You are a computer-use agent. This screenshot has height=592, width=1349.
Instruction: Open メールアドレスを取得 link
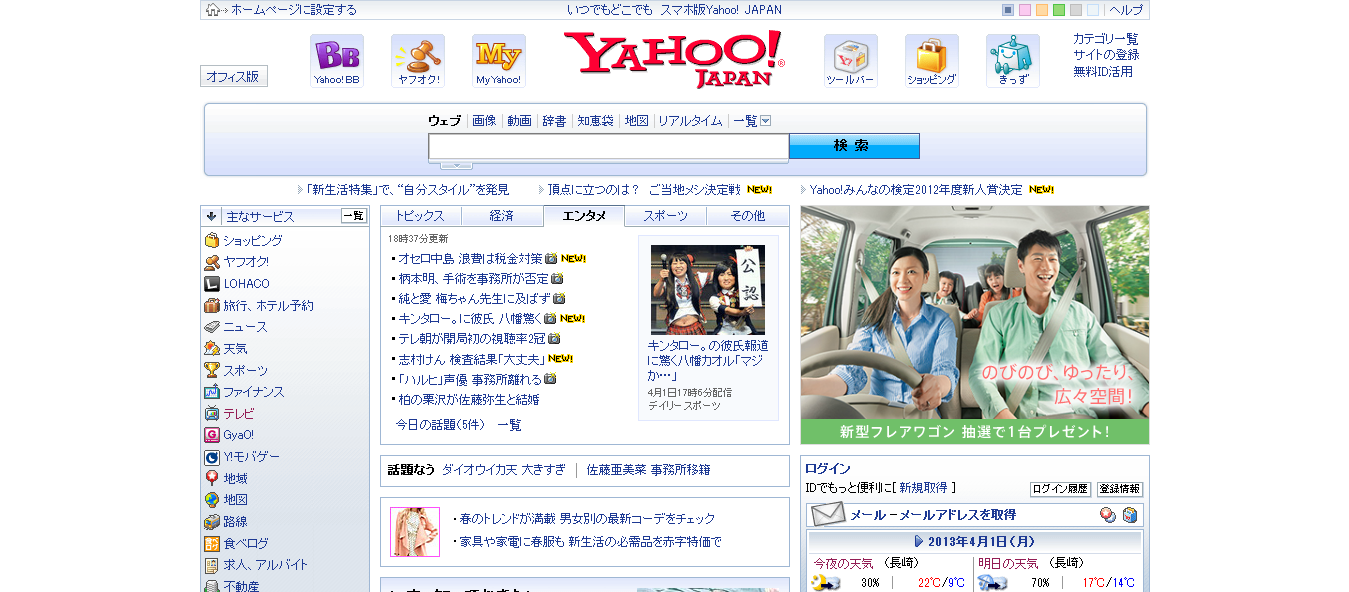[957, 515]
